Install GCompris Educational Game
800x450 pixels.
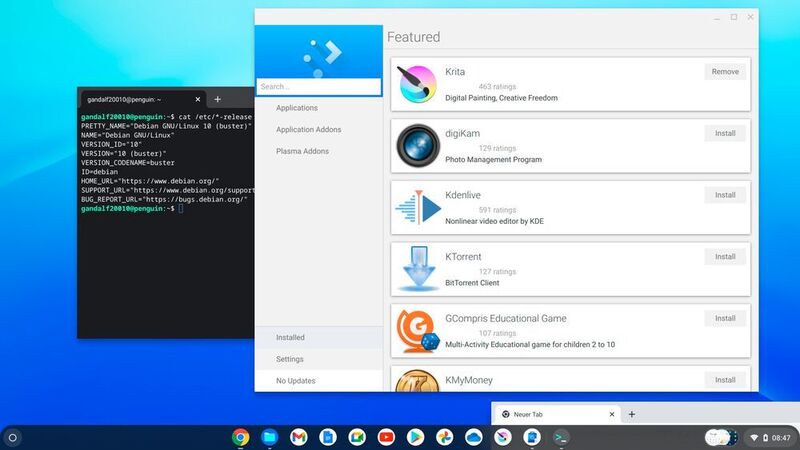725,318
